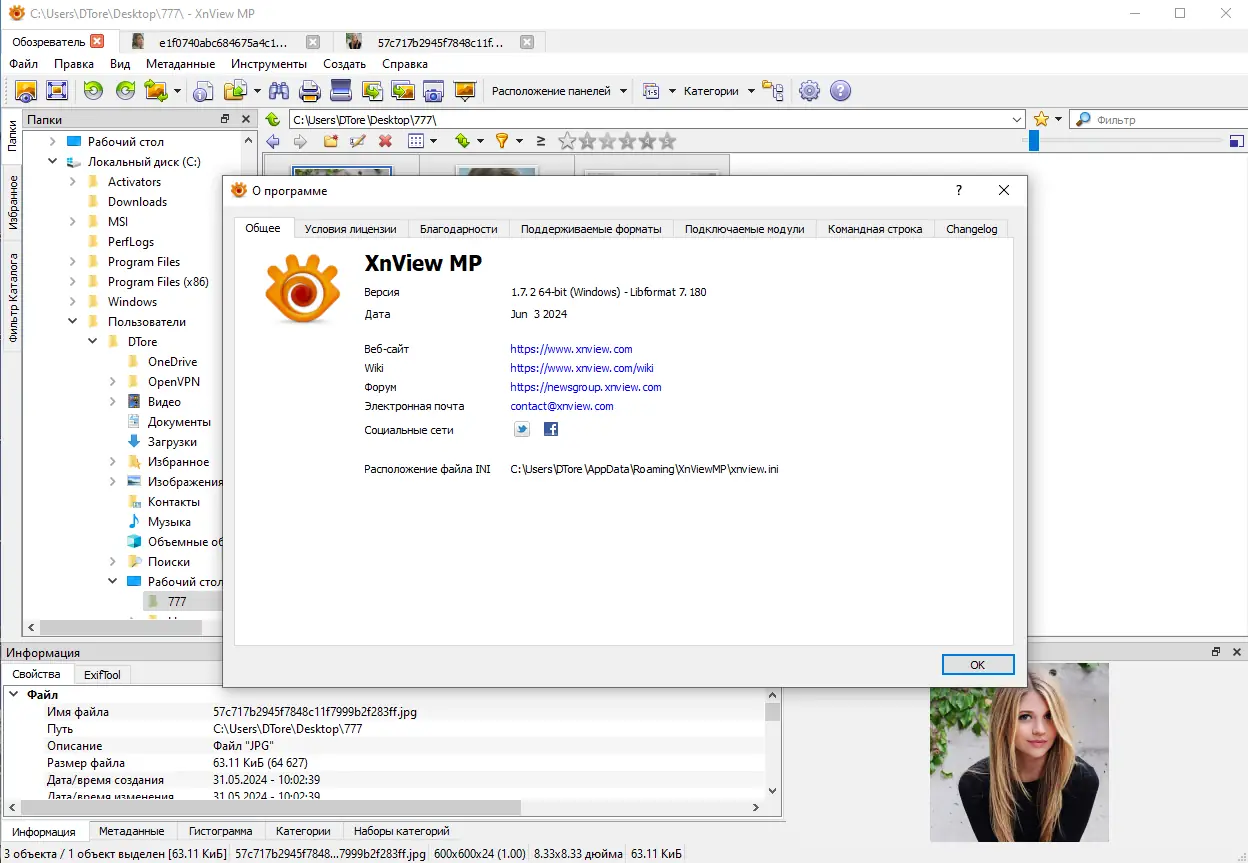Screen dimensions: 1248x863
Task: Open the Facebook social icon
Action: click(551, 429)
